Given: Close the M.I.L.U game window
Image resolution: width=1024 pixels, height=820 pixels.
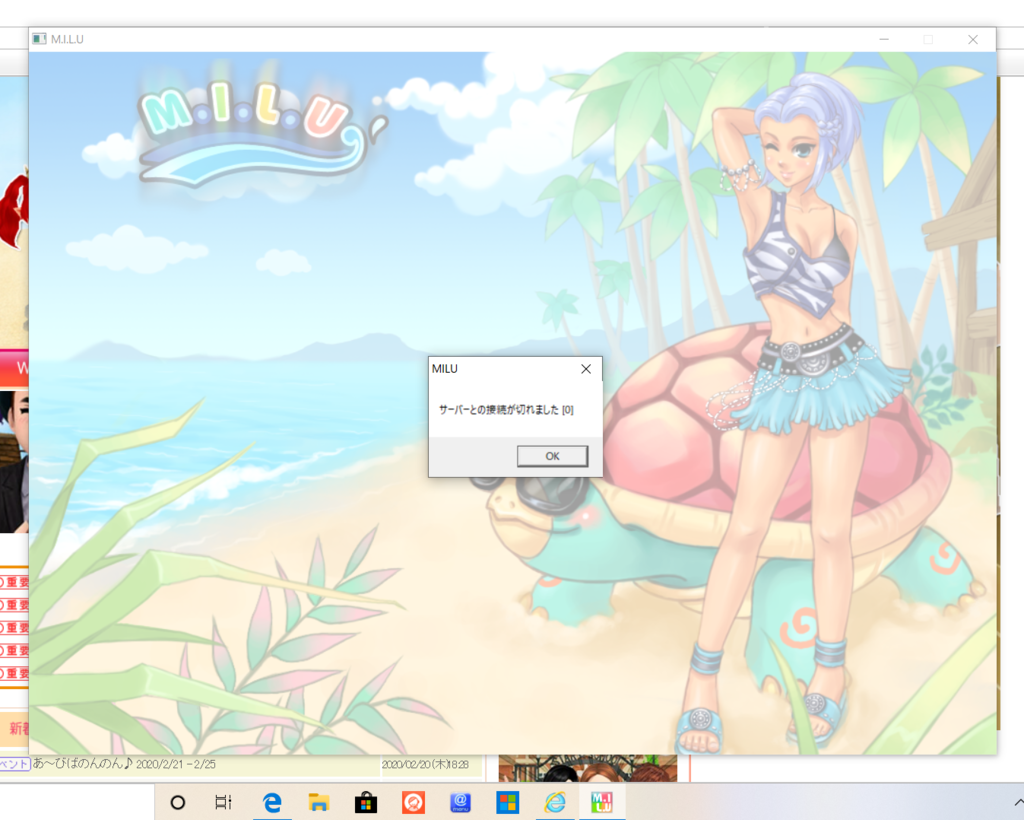Looking at the screenshot, I should click(x=972, y=39).
